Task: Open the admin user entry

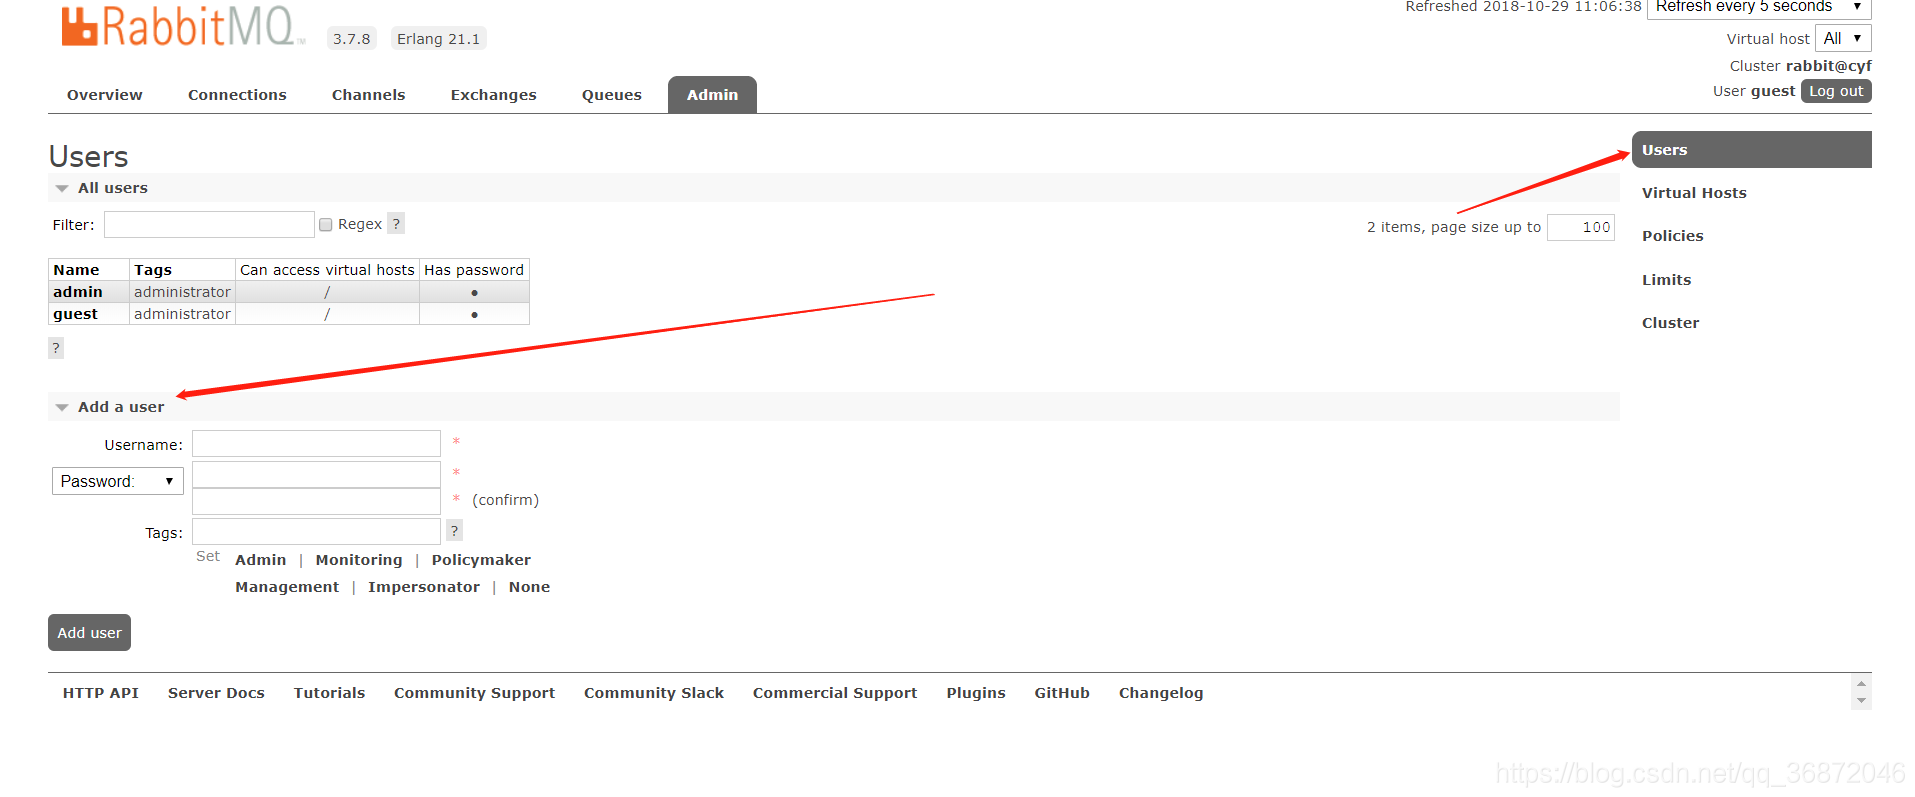Action: point(78,292)
